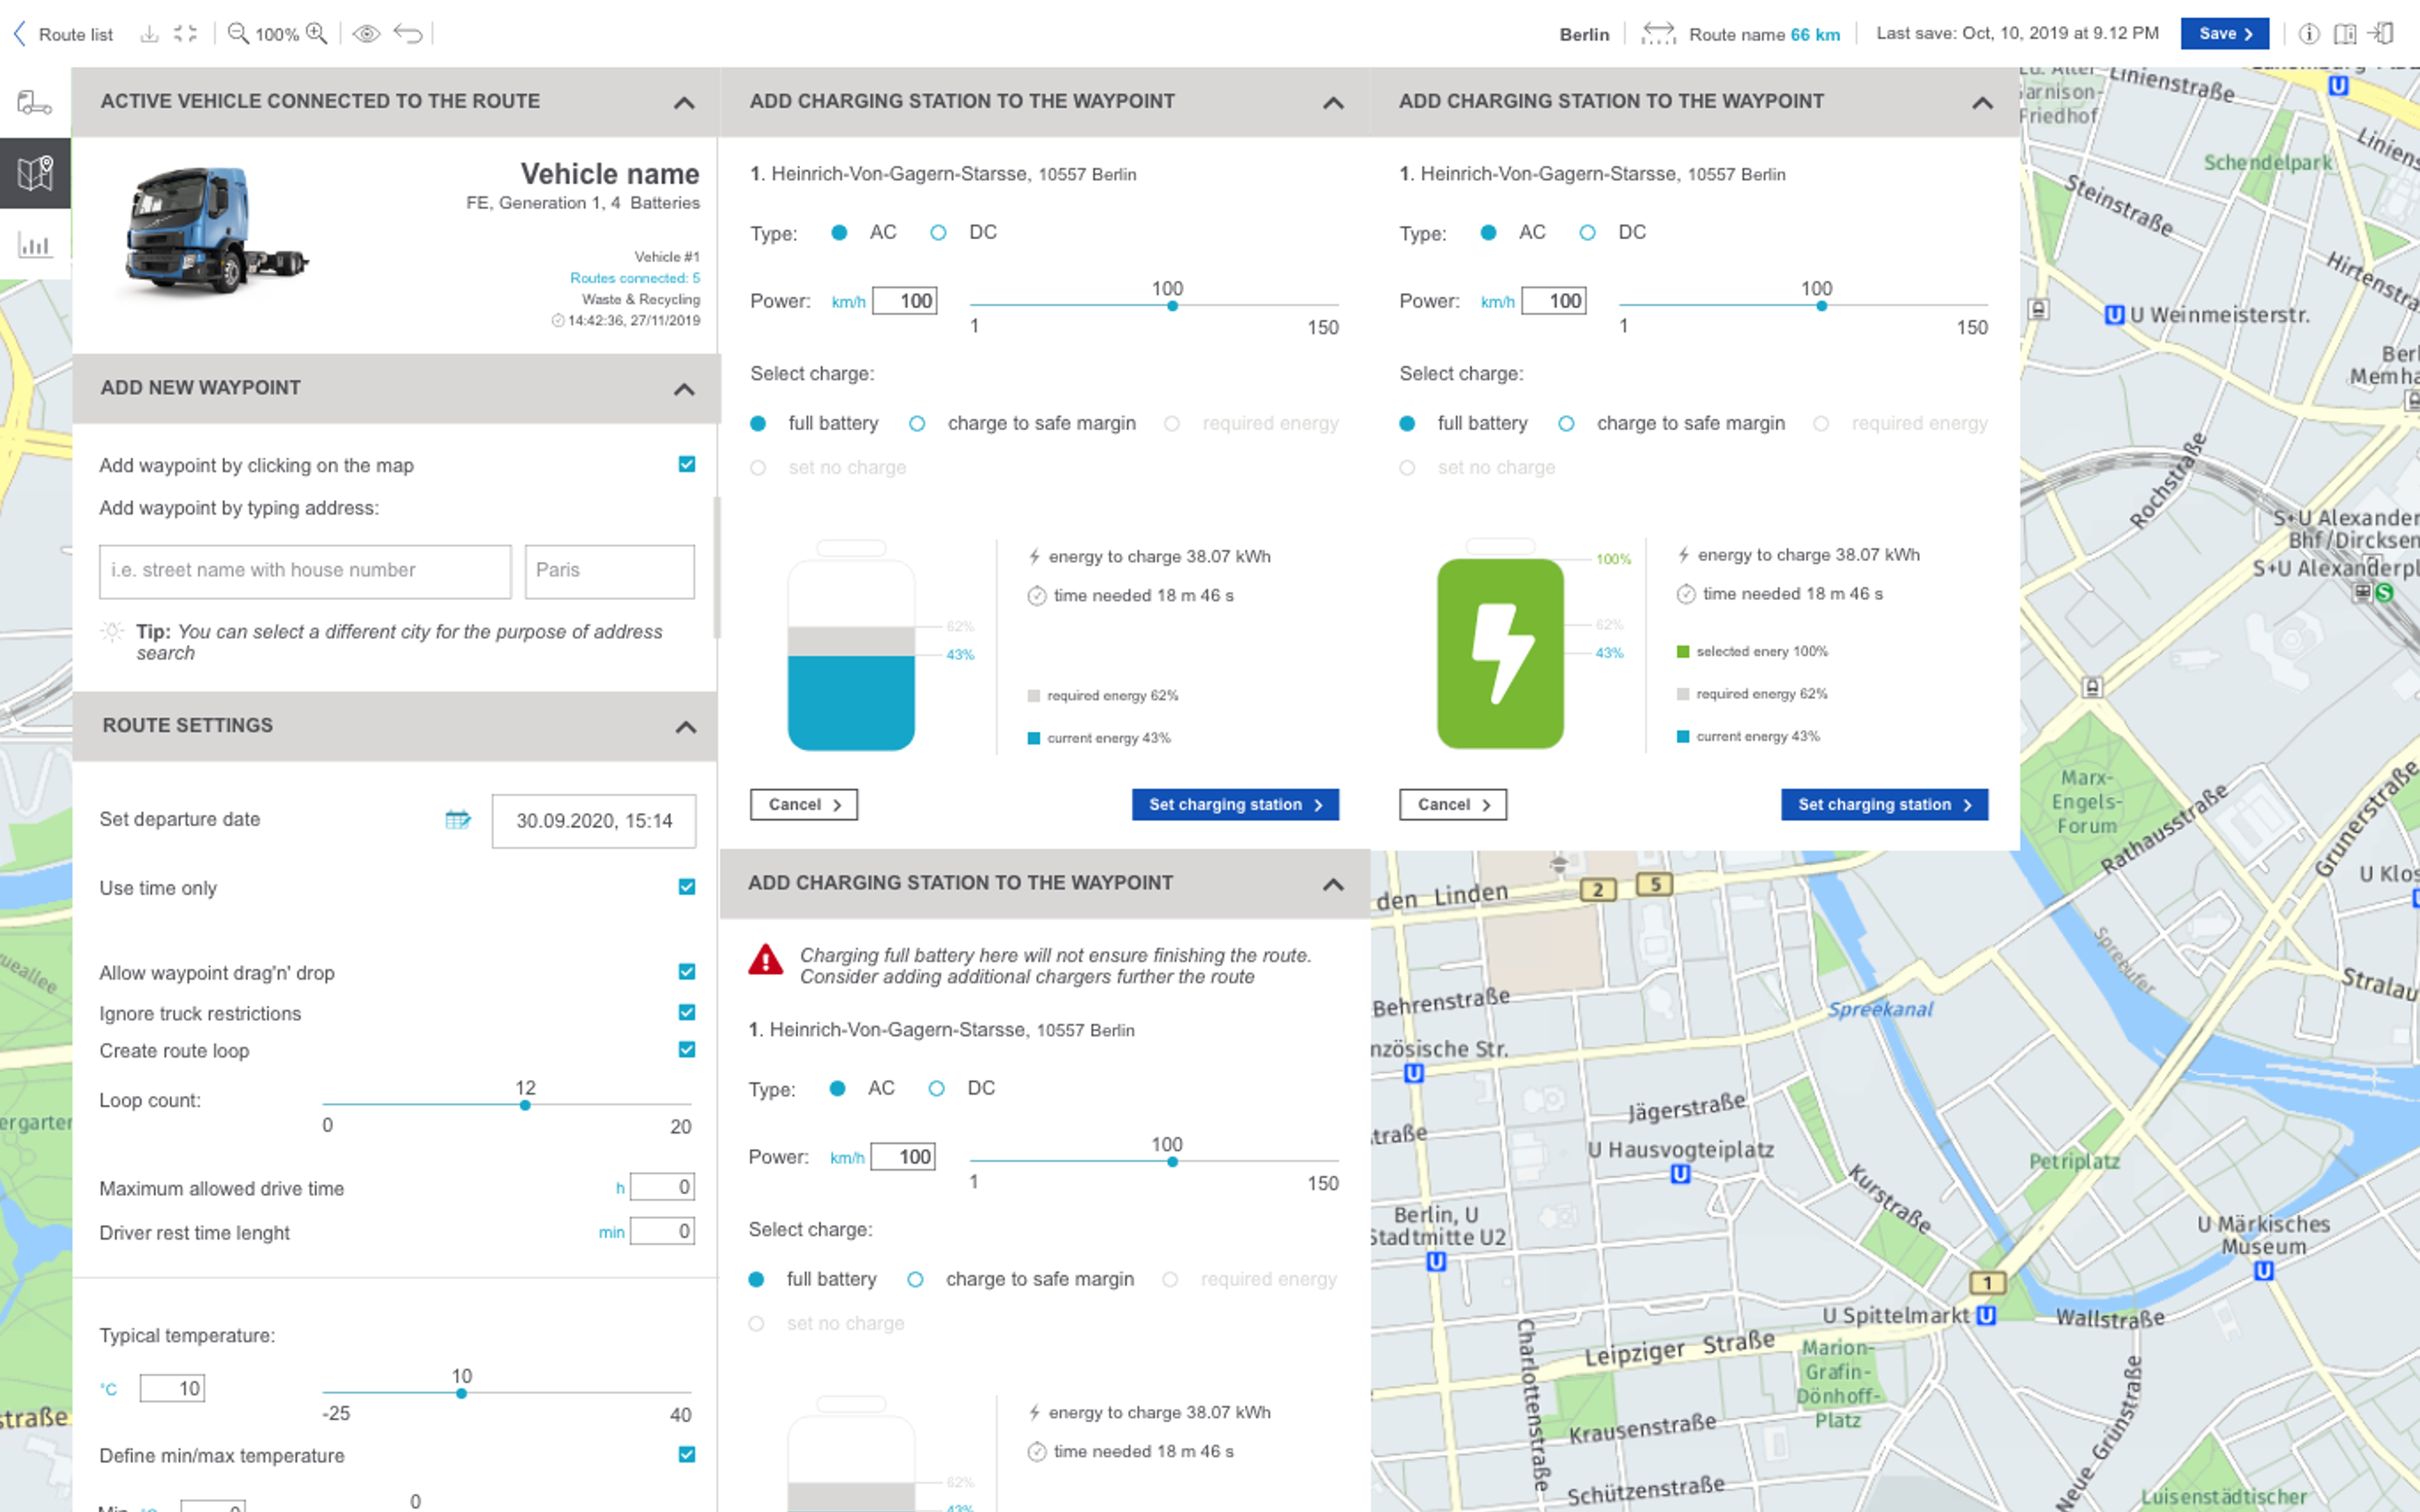Click the Paris city input field
Viewport: 2420px width, 1512px height.
point(610,571)
